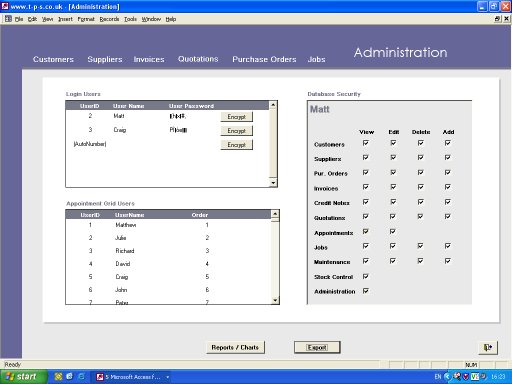512x384 pixels.
Task: Click the Access form icon in menu bar
Action: pyautogui.click(x=8, y=19)
